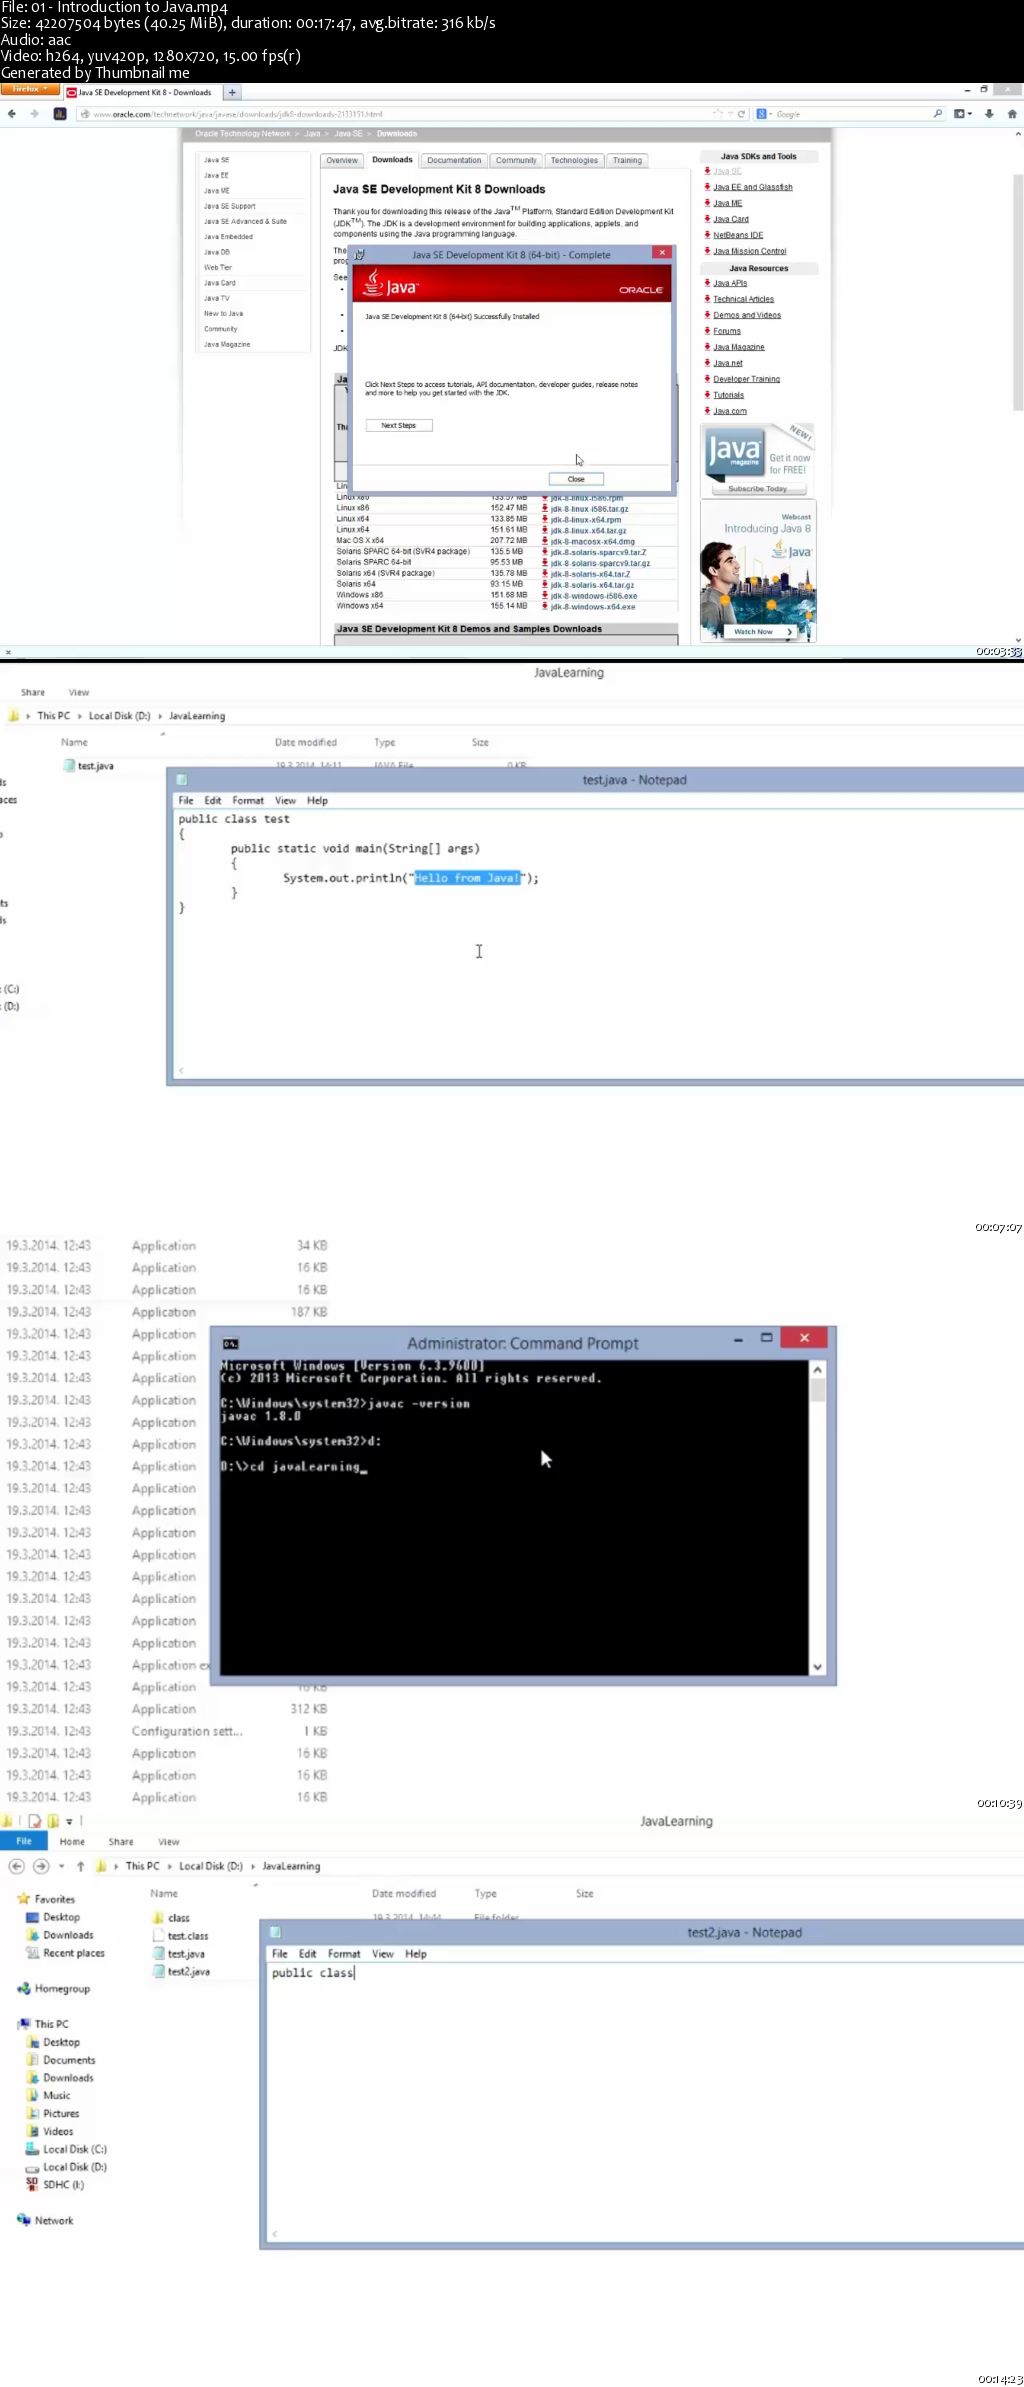Open the Developer Training link
Screen dimensions: 1024x2387
tap(746, 379)
